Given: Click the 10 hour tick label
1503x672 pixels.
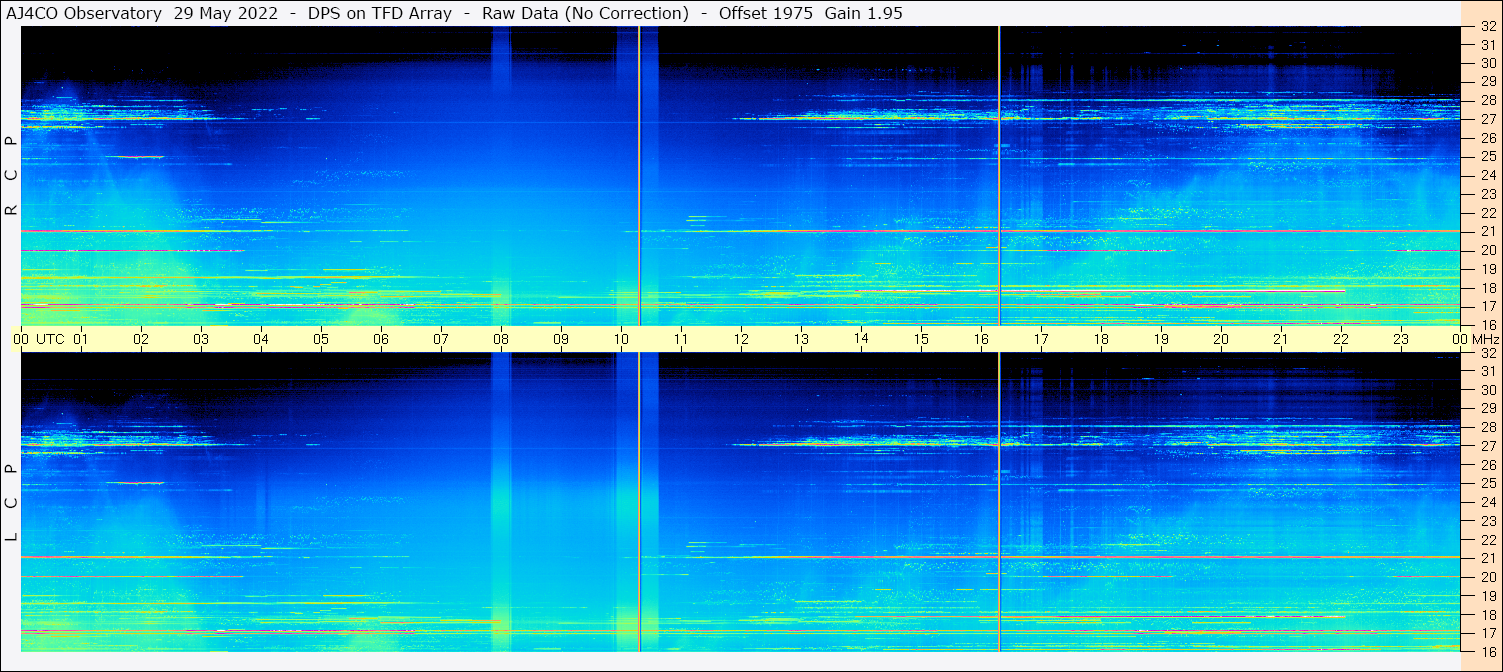Looking at the screenshot, I should (621, 339).
